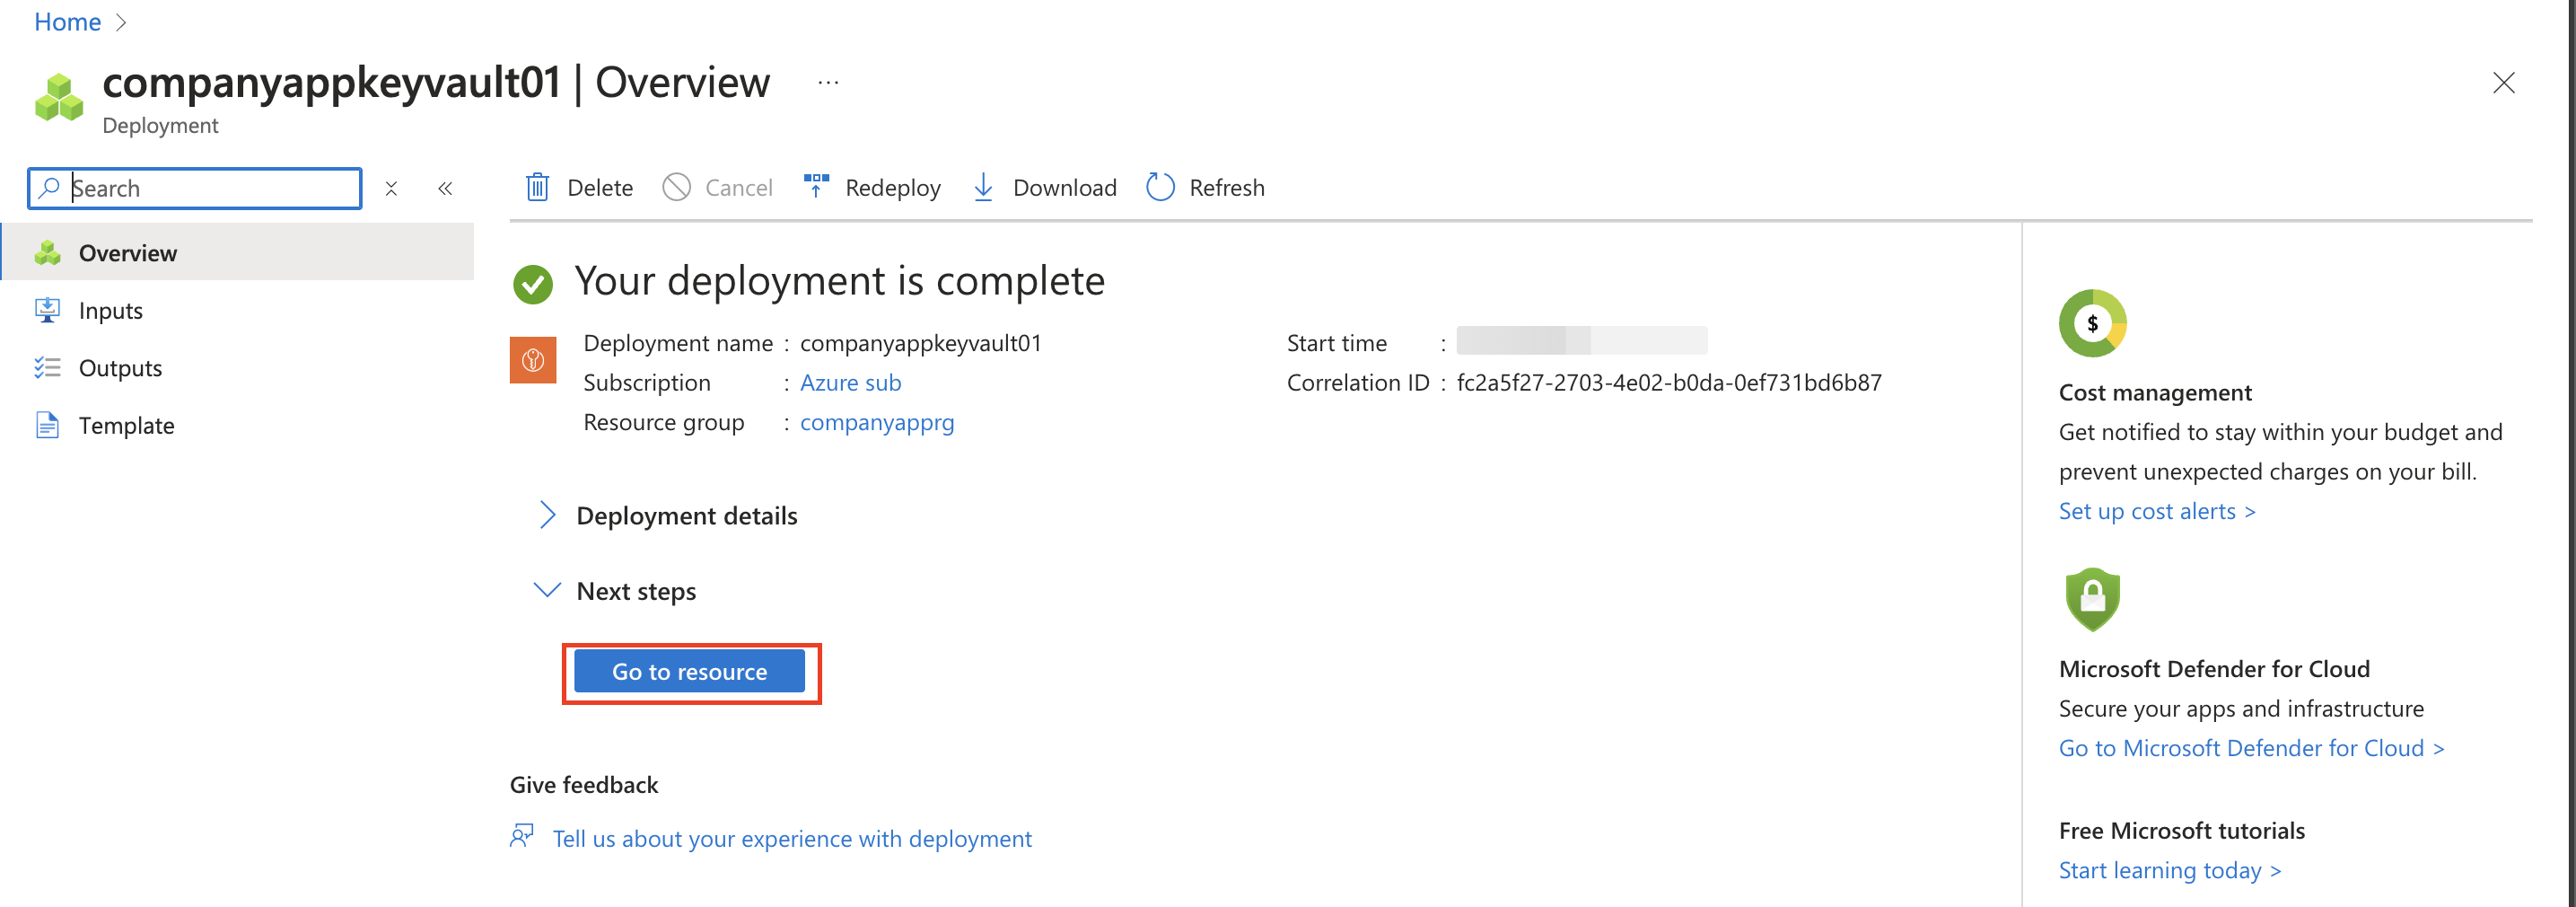Open the companyapprg resource group link
This screenshot has width=2576, height=907.
point(877,423)
